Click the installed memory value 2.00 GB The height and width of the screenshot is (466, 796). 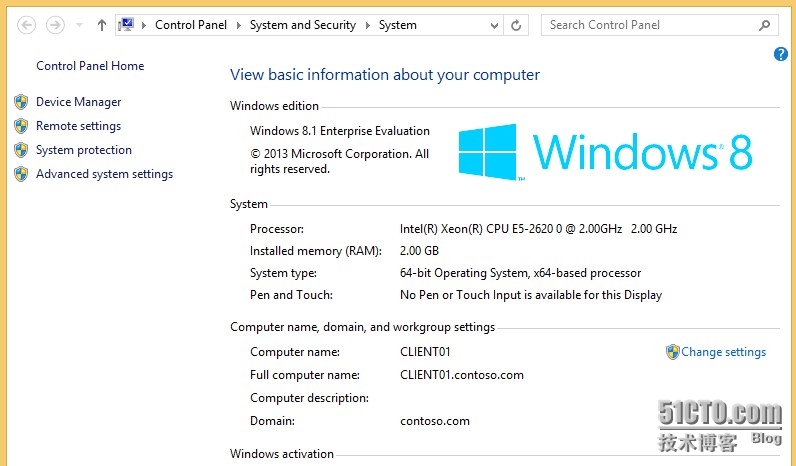[419, 251]
